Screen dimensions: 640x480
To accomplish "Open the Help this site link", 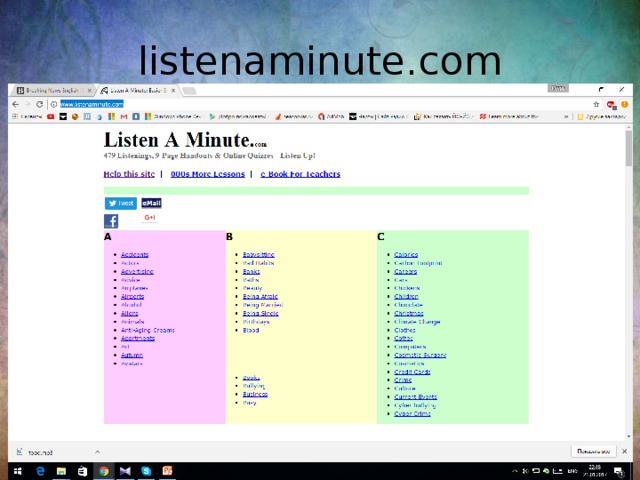I will [x=129, y=174].
